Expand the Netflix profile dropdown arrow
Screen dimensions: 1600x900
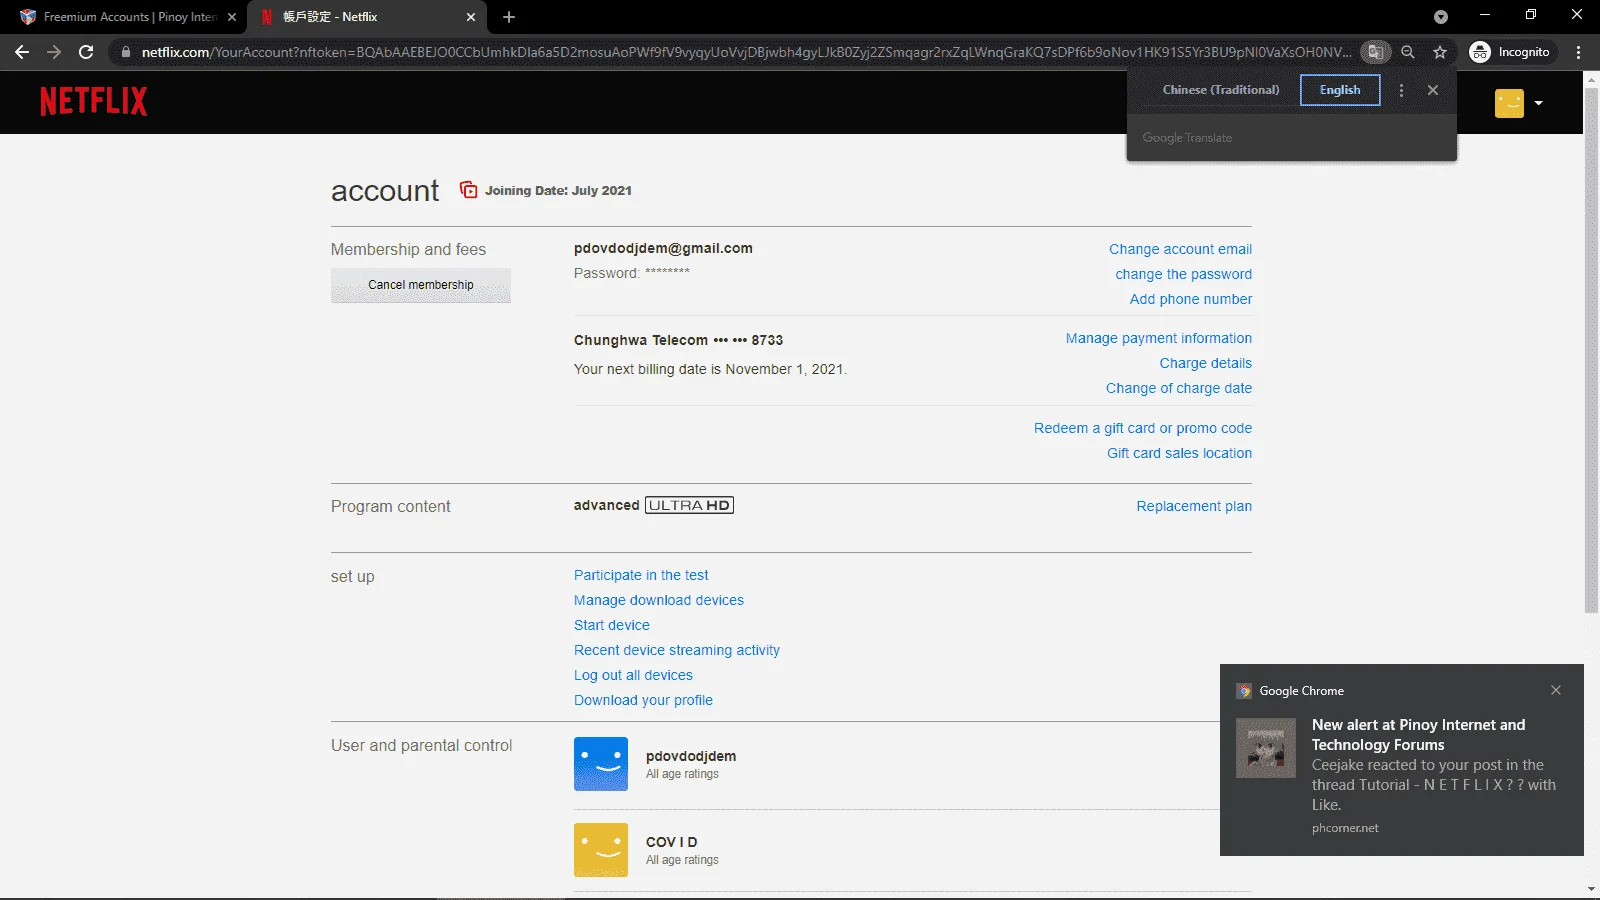(1538, 103)
